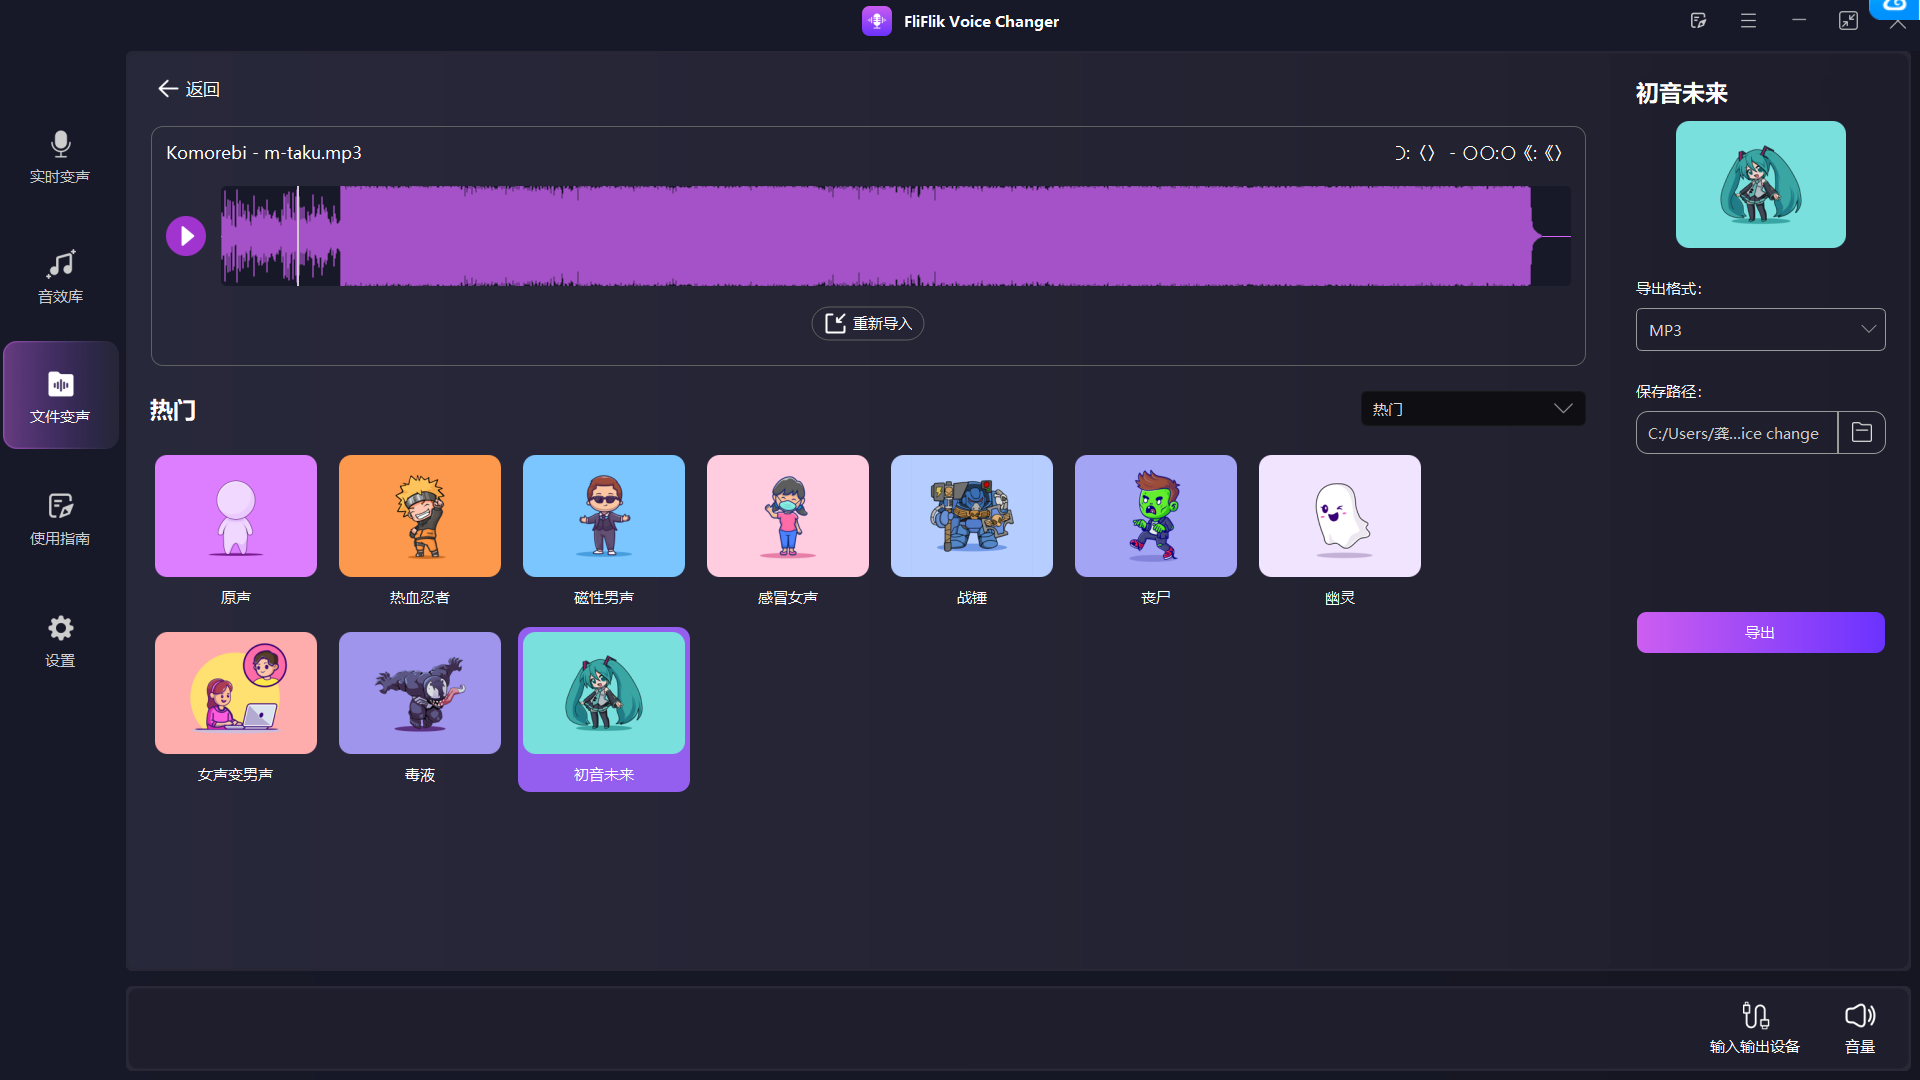Open the feedback note icon in title bar
1920x1080 pixels.
tap(1698, 21)
